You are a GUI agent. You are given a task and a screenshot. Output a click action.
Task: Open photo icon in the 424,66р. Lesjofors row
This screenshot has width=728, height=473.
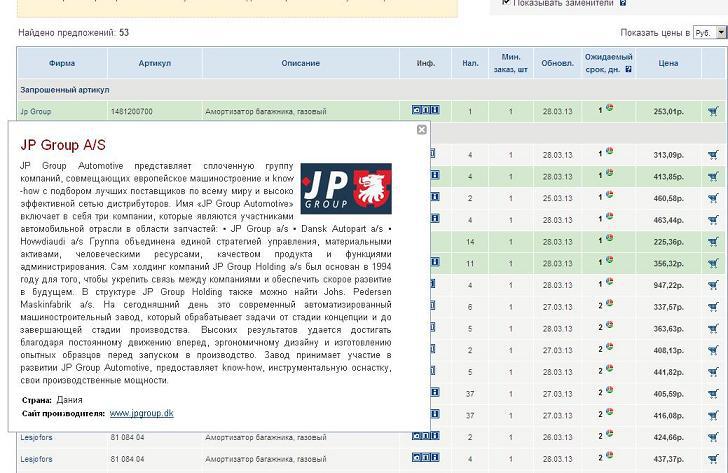[x=416, y=436]
